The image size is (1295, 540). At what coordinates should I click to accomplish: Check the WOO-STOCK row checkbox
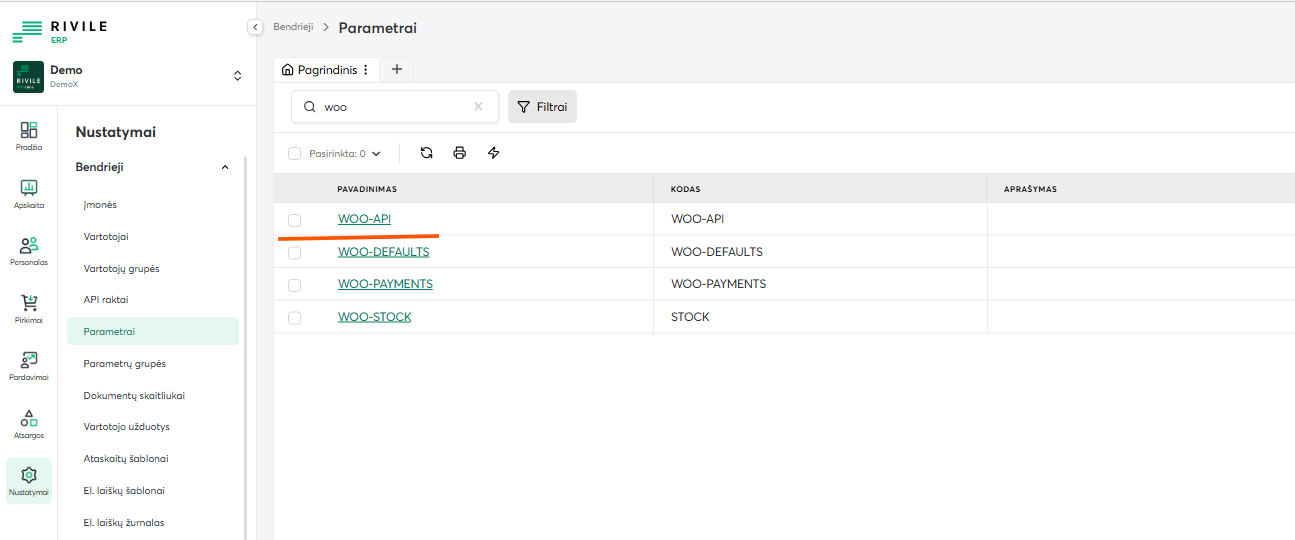coord(294,318)
